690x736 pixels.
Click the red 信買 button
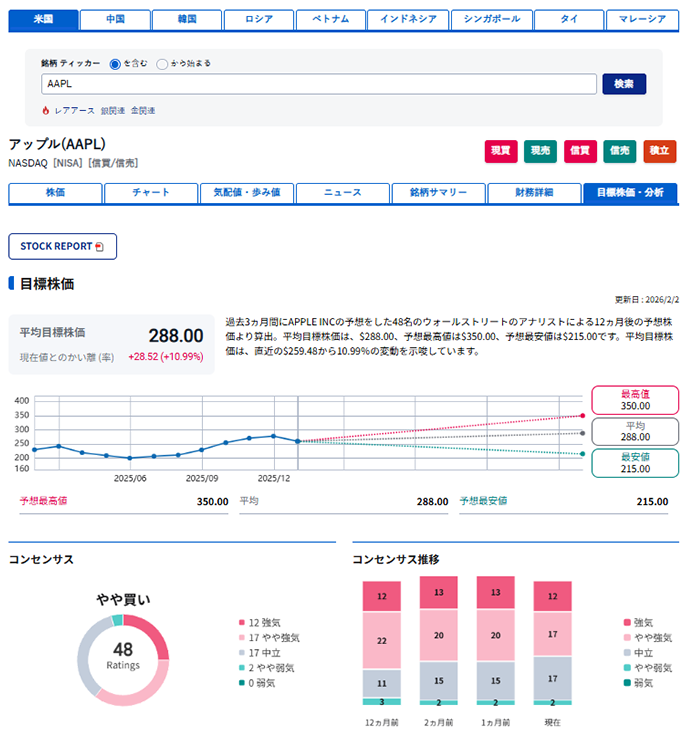coord(580,151)
